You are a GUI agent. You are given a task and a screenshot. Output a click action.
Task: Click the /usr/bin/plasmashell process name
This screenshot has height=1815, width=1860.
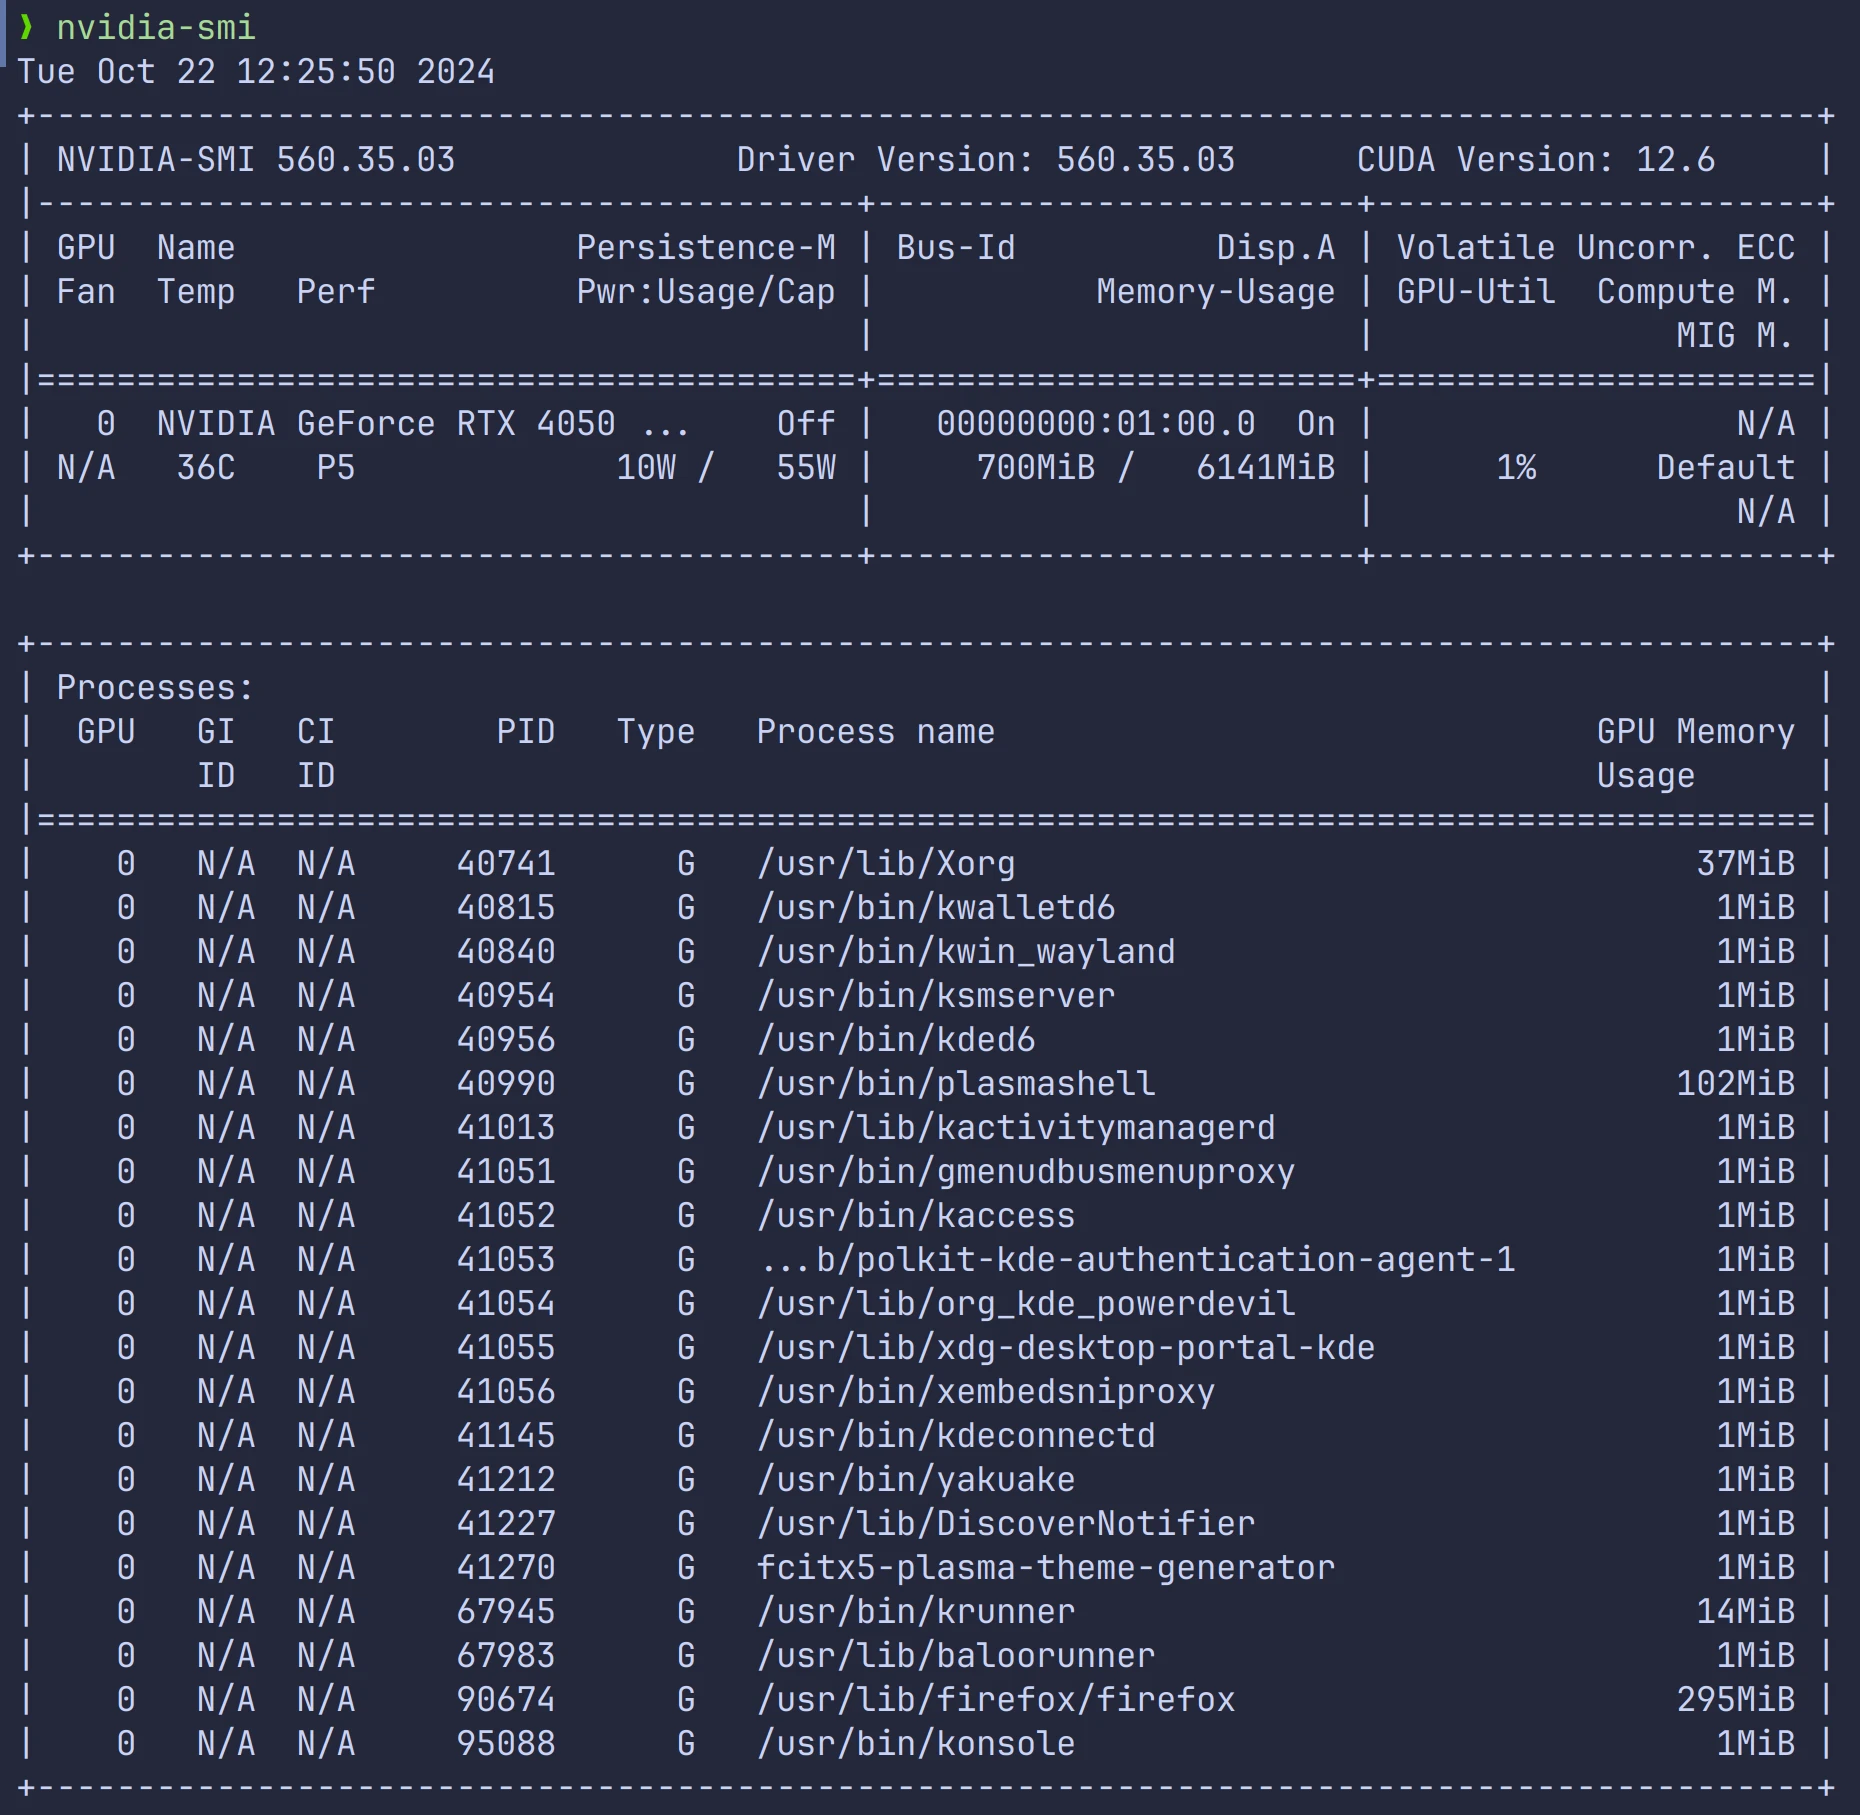tap(955, 1084)
